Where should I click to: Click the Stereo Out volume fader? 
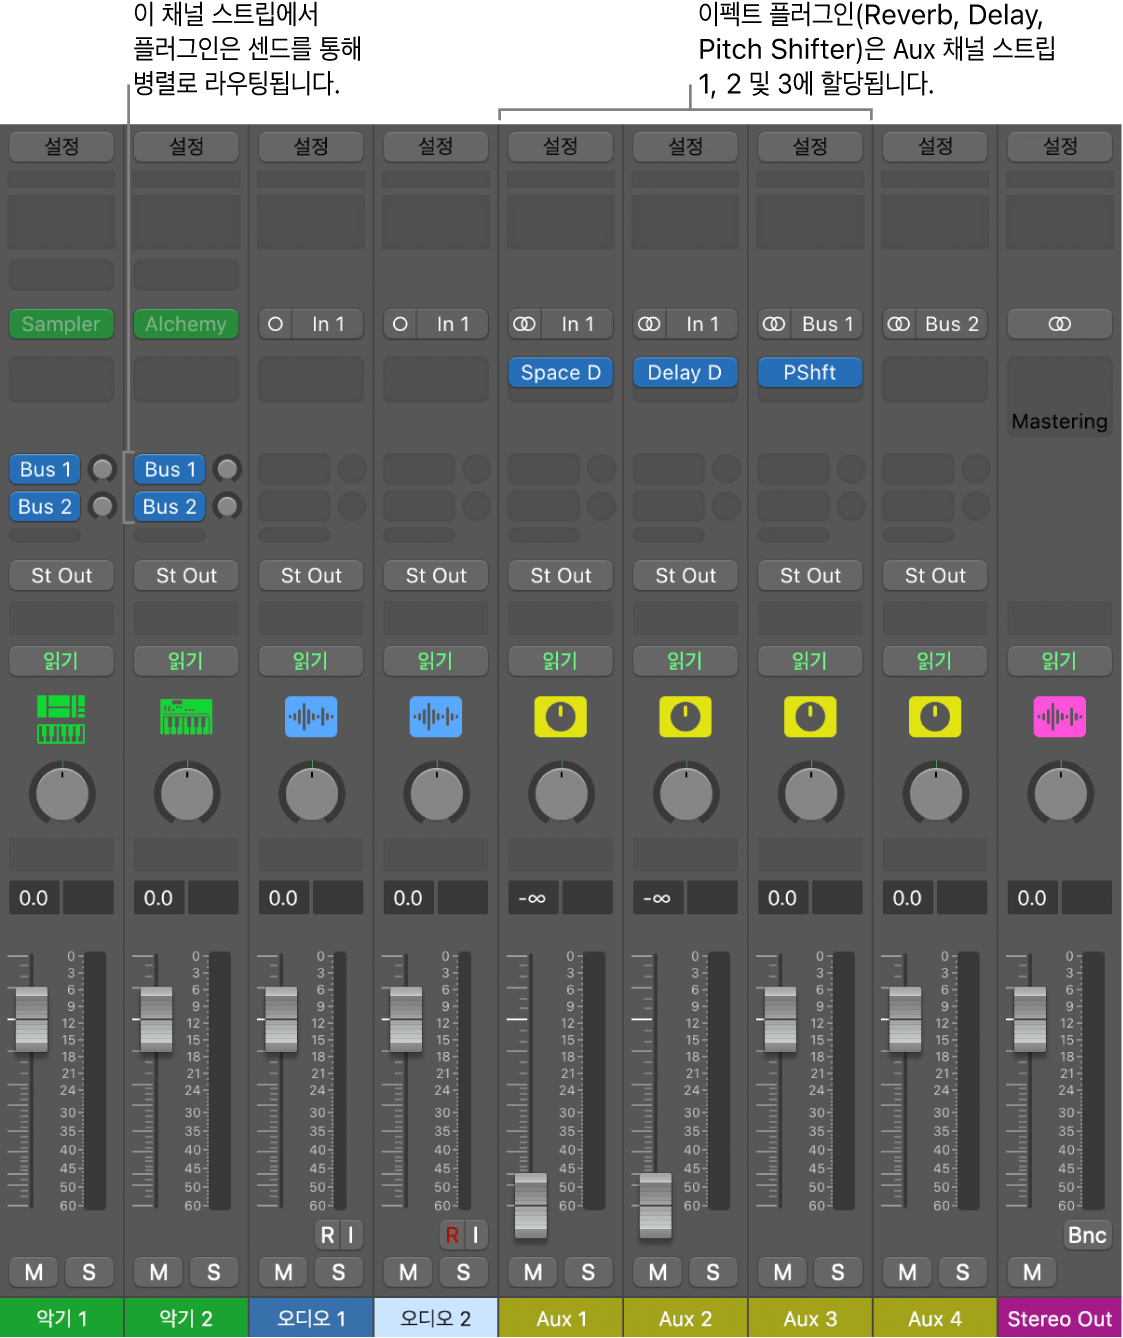point(1030,1019)
